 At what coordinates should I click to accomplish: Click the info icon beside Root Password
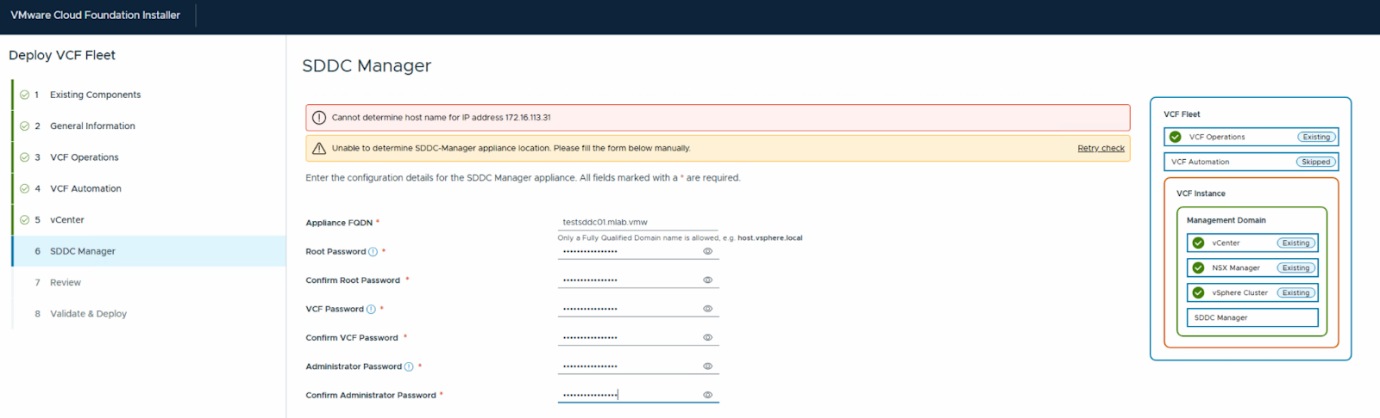coord(373,252)
